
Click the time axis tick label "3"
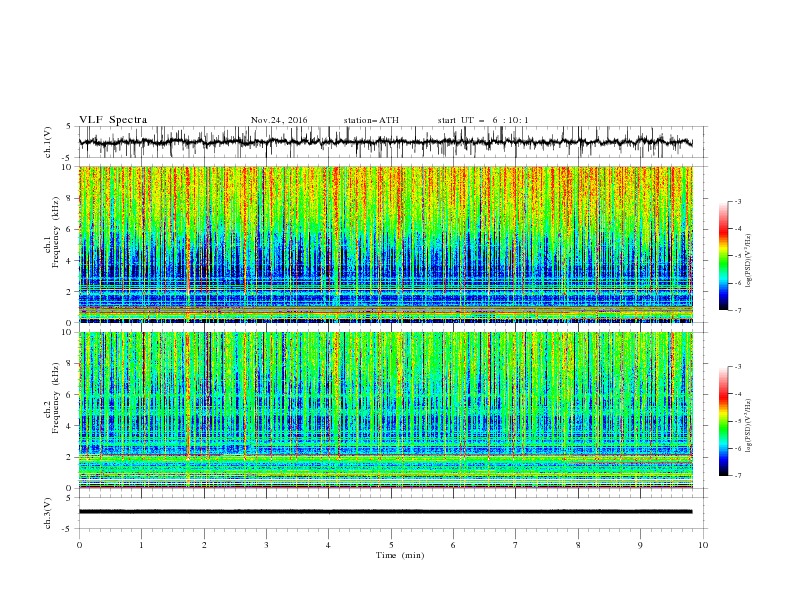pyautogui.click(x=266, y=545)
